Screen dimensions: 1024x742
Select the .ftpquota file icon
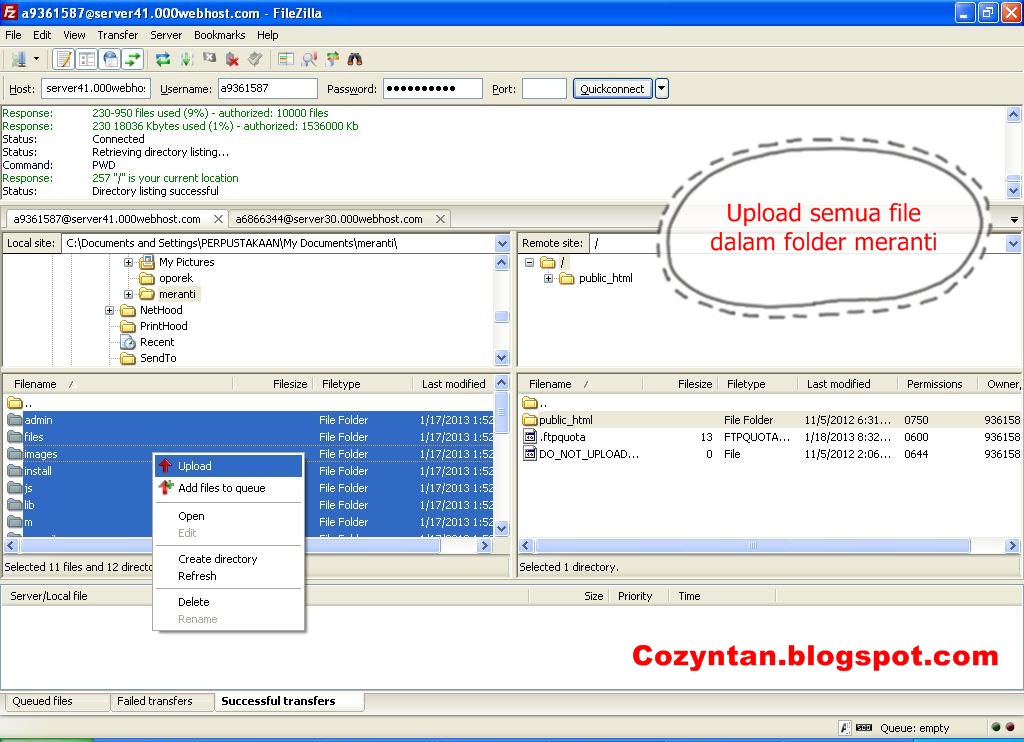[x=530, y=437]
